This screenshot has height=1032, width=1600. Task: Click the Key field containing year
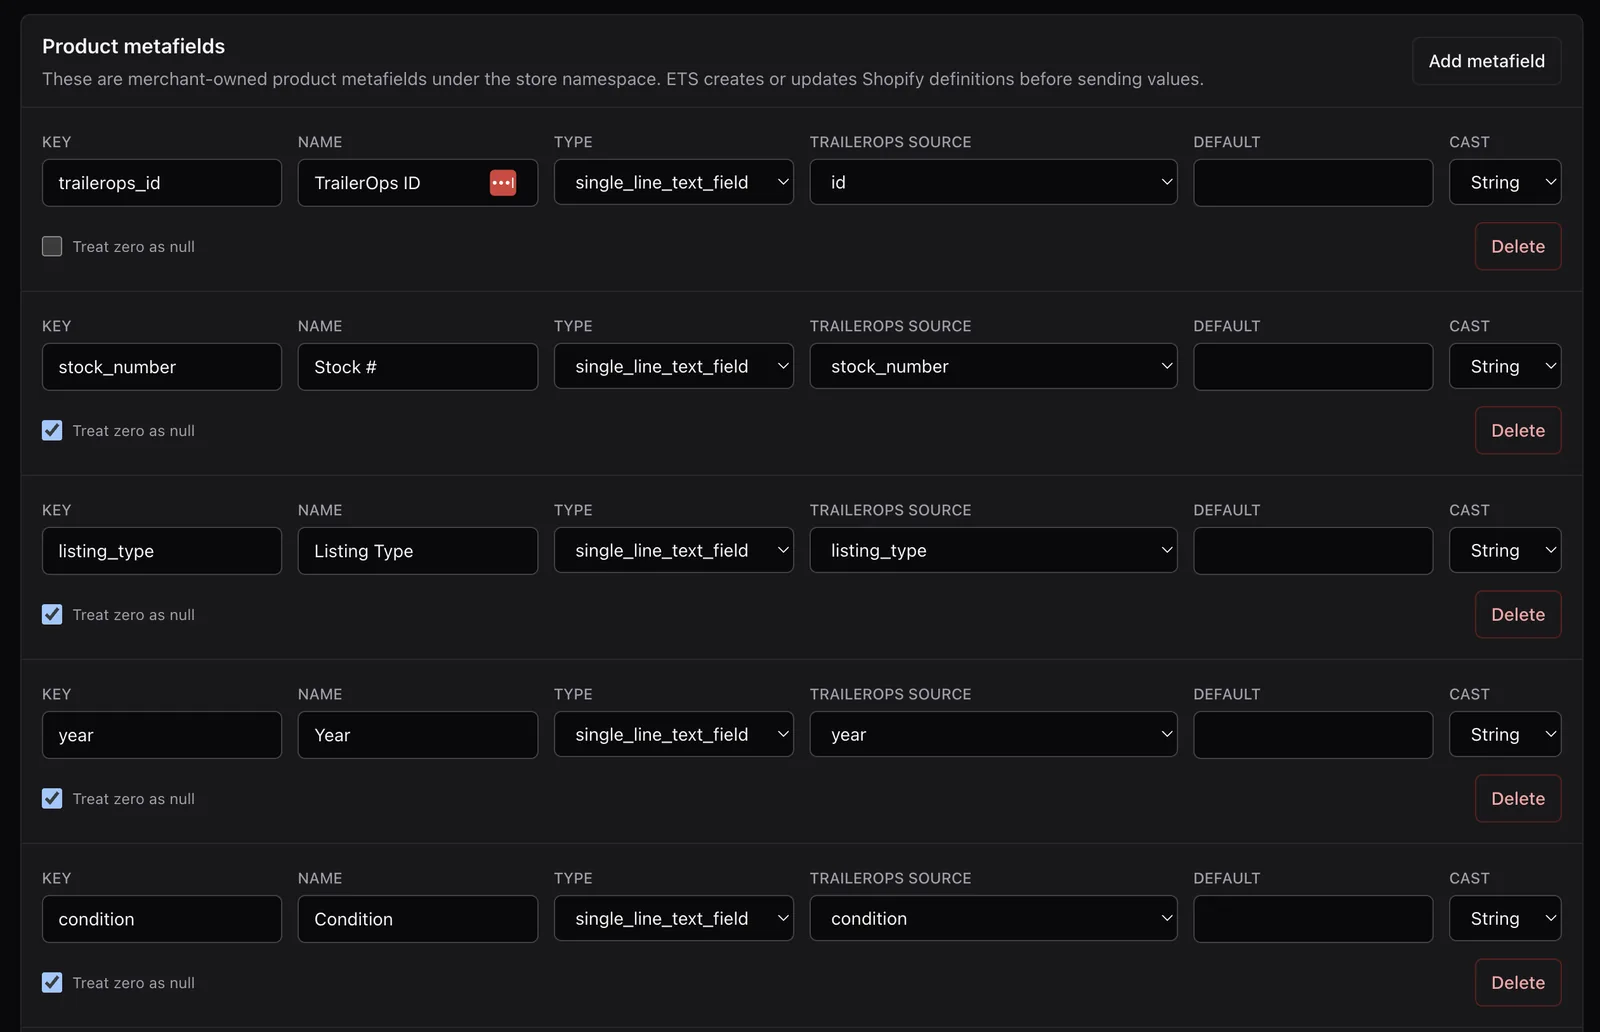point(162,735)
